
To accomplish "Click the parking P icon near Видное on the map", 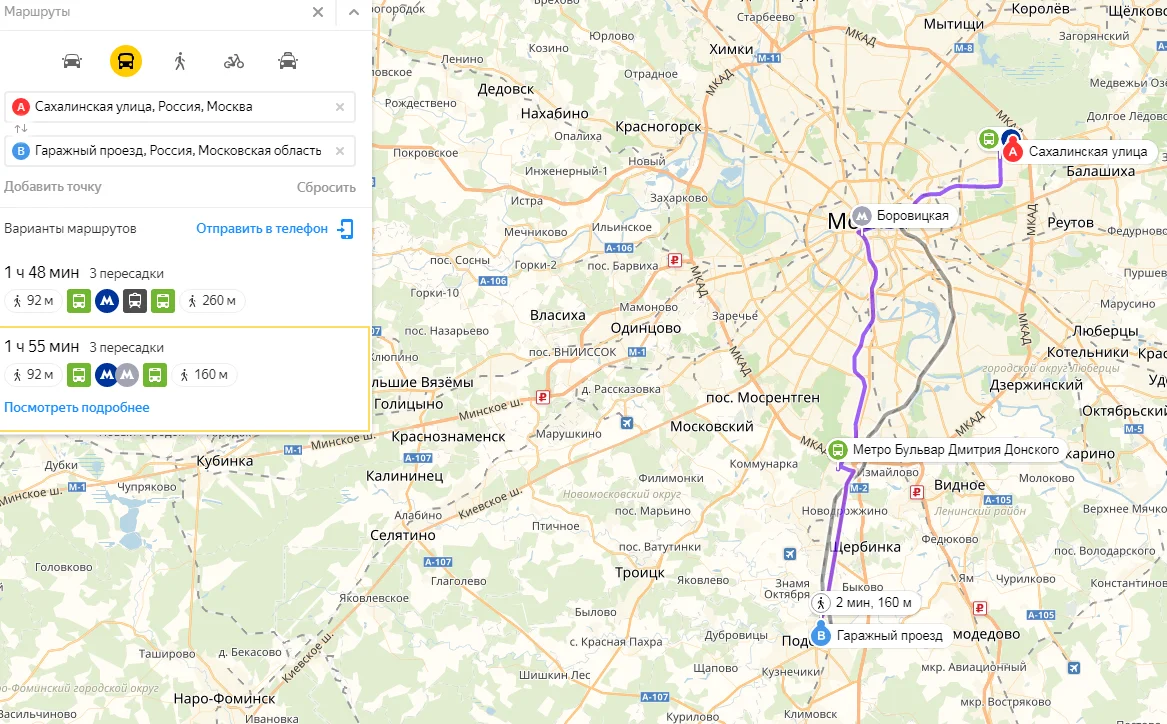I will (x=919, y=490).
